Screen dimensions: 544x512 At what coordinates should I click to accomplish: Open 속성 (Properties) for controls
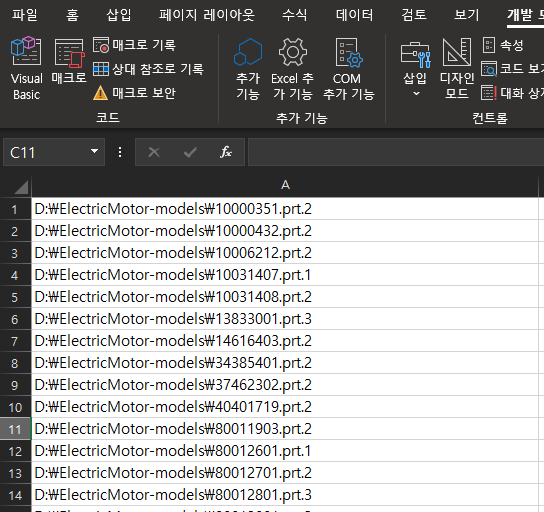coord(503,45)
